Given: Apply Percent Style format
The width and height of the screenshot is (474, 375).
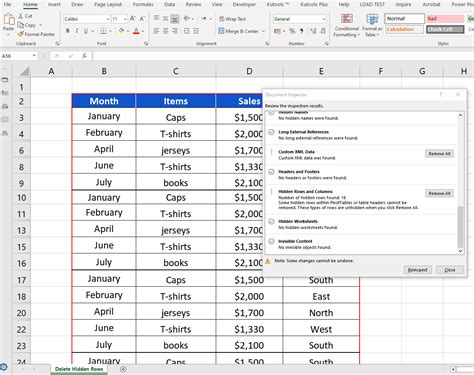Looking at the screenshot, I should pos(292,31).
